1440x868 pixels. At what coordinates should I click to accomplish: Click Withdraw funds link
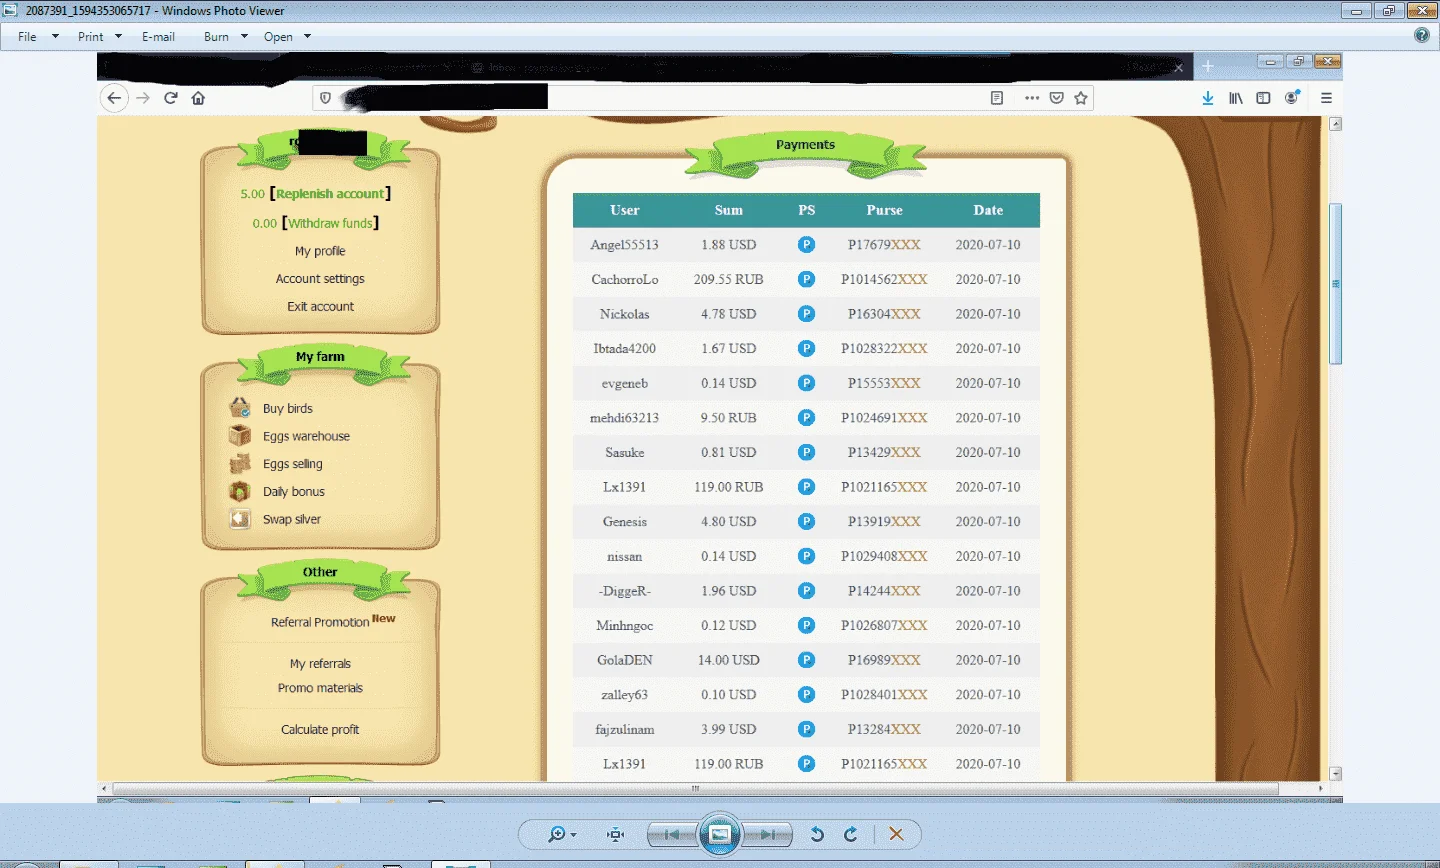coord(330,223)
